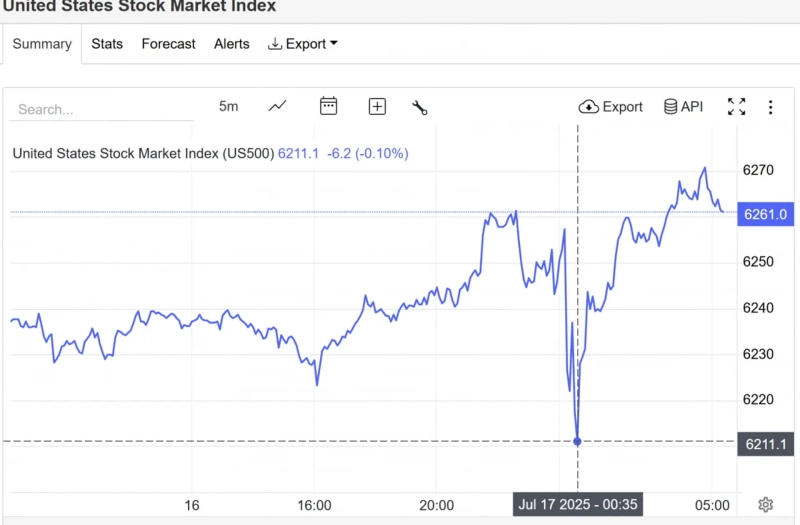Viewport: 800px width, 525px height.
Task: Open the API data access option
Action: click(684, 106)
